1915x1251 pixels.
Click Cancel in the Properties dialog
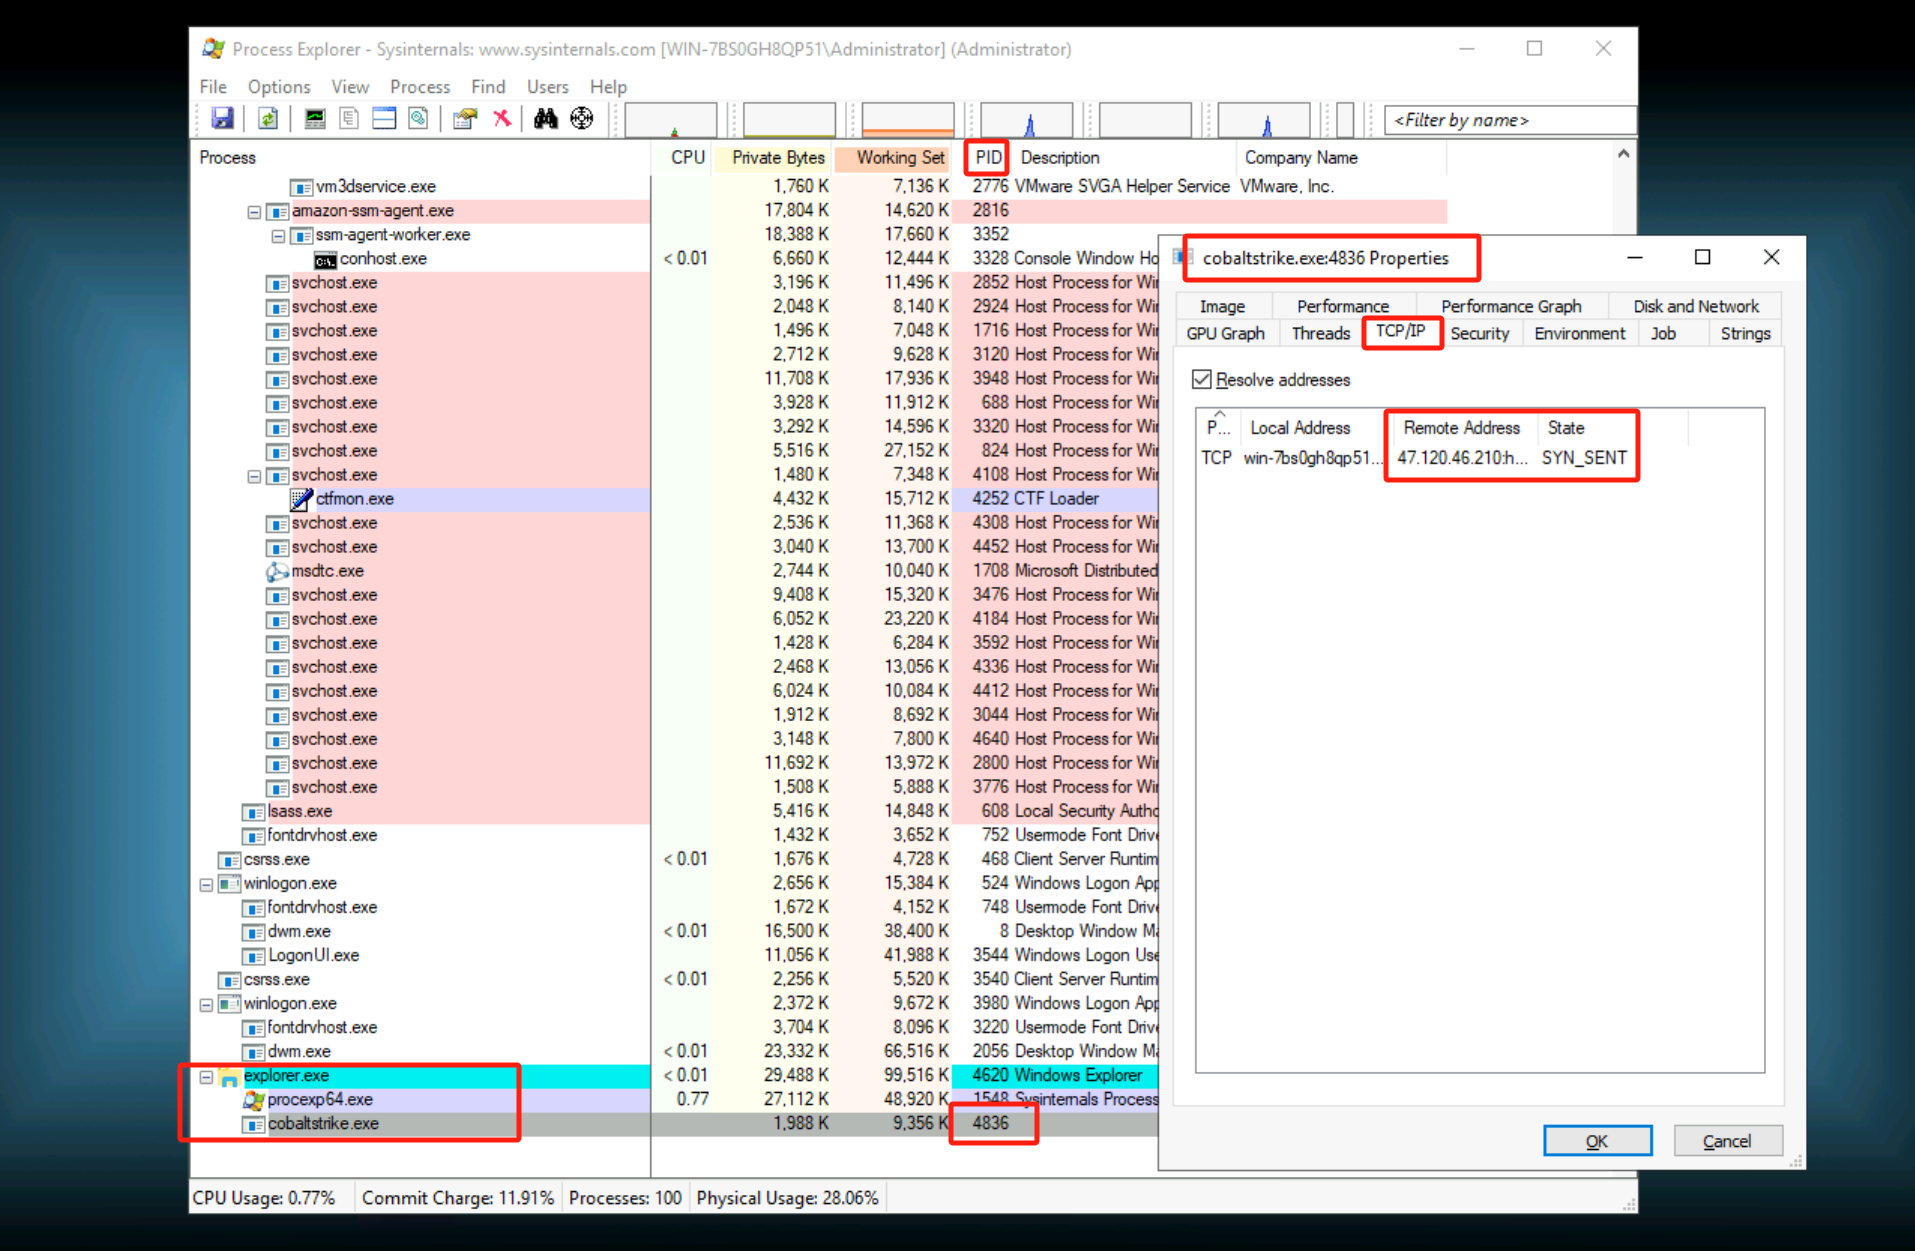1727,1141
